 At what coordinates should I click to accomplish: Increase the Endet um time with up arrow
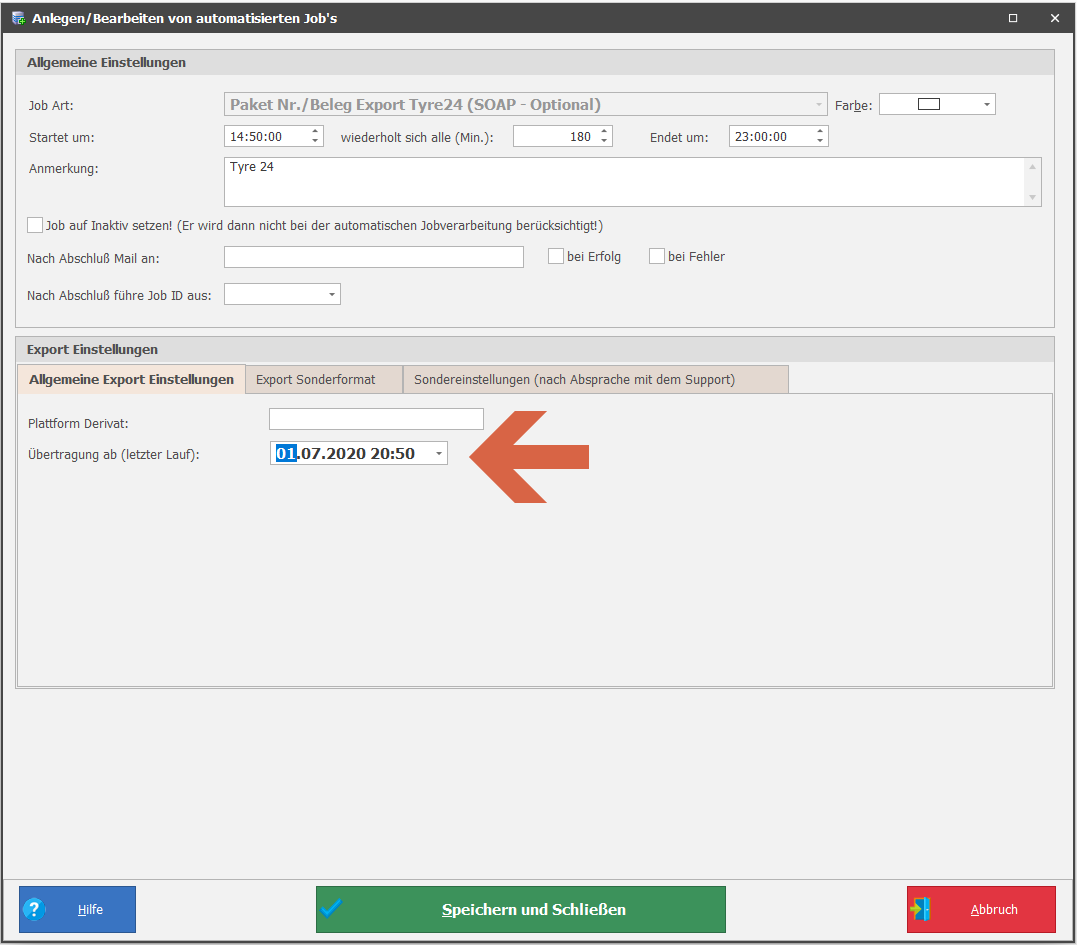[x=820, y=131]
